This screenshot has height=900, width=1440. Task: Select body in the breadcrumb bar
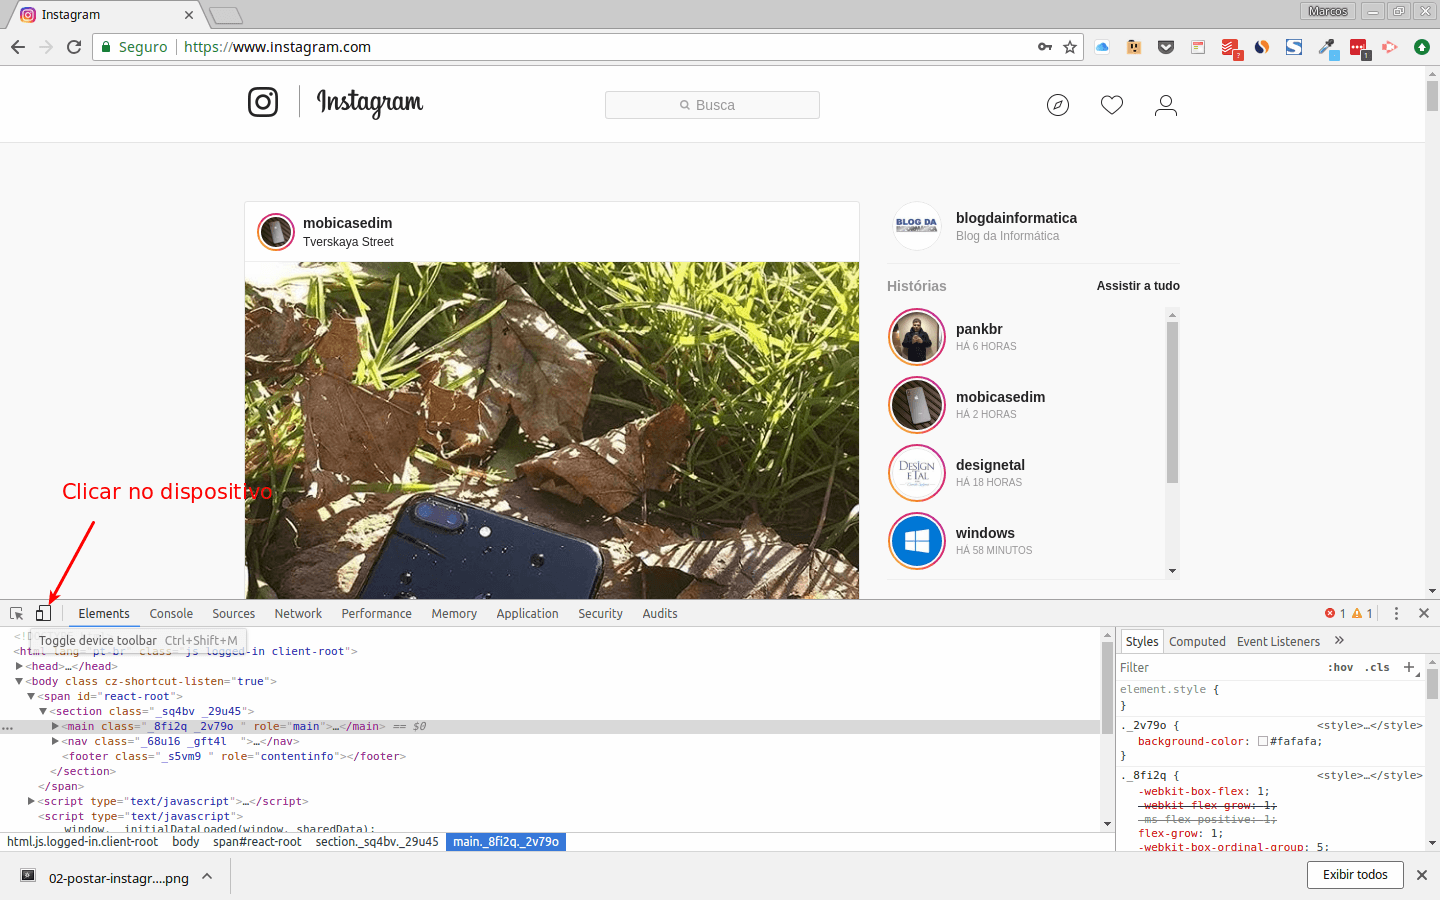pos(186,842)
